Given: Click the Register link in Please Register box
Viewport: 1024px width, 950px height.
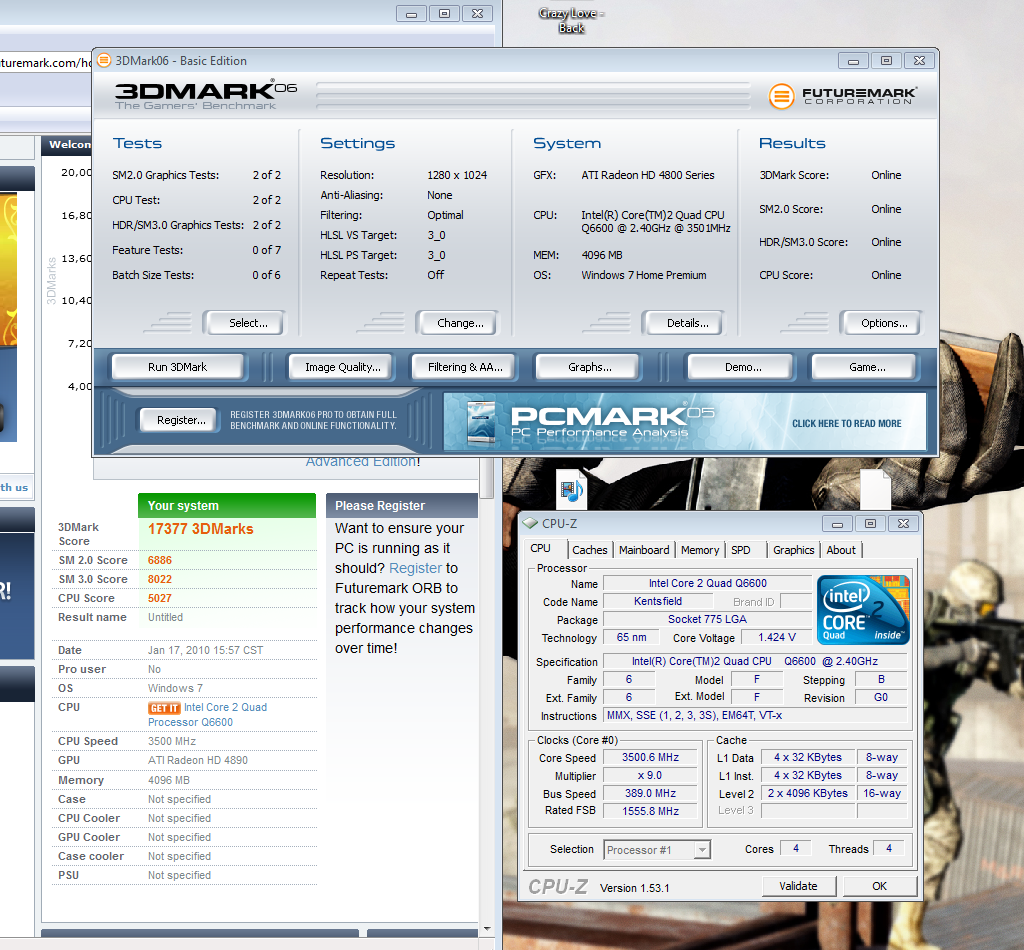Looking at the screenshot, I should tap(415, 568).
